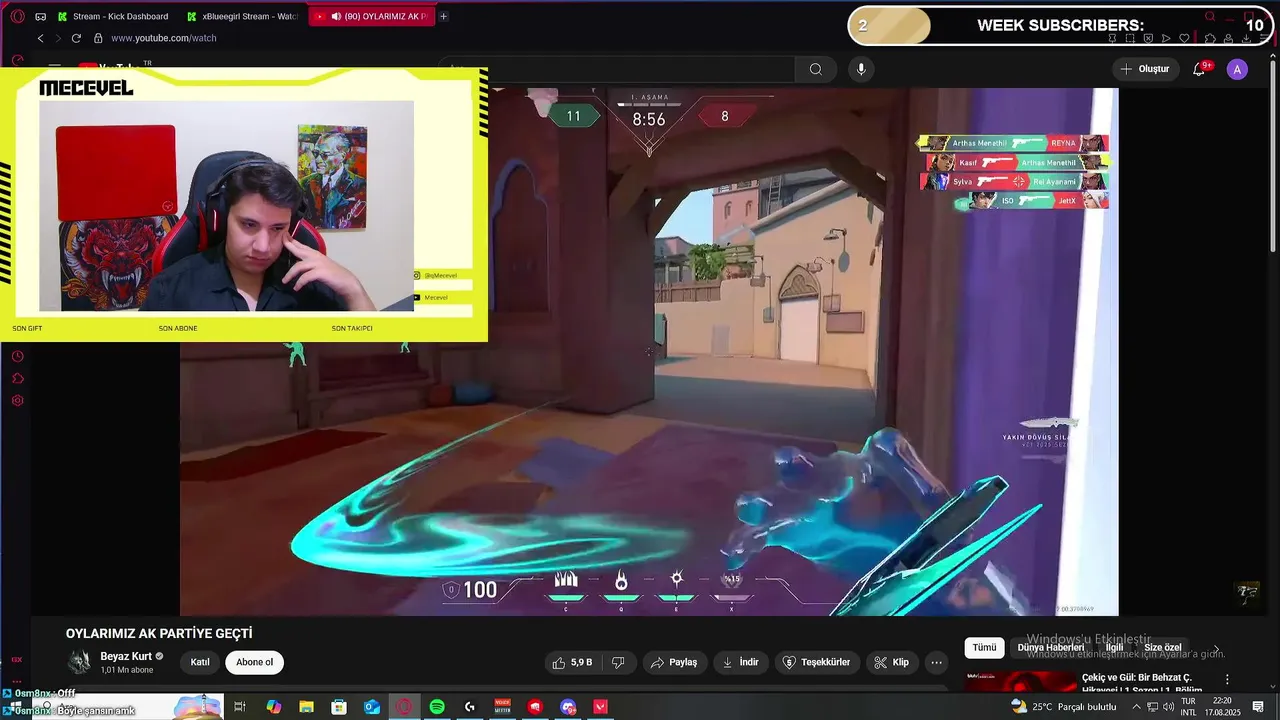Click the YouTube search magnifier button
1280x720 pixels.
point(816,69)
